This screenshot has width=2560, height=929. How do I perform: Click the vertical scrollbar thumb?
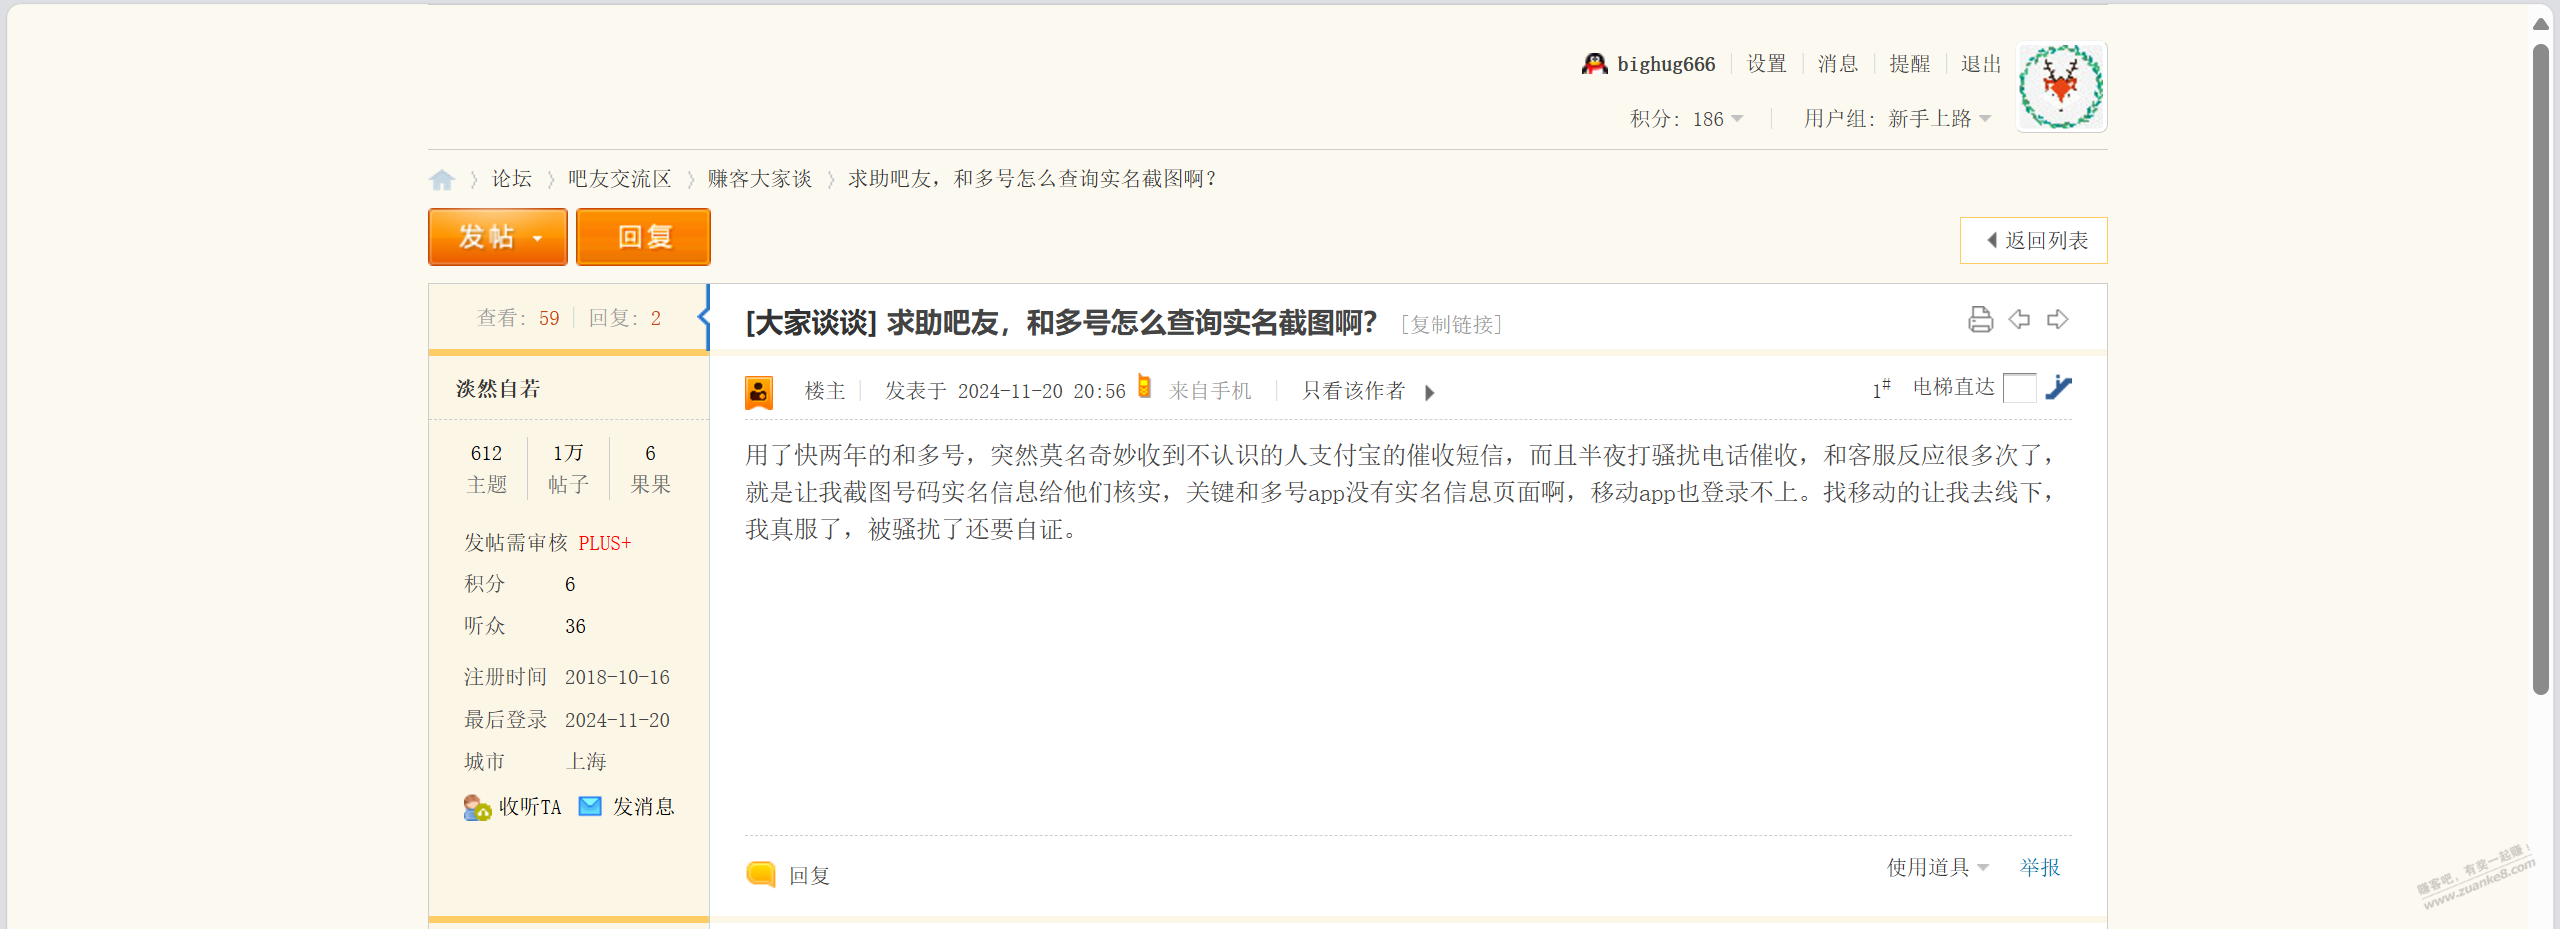pos(2541,368)
